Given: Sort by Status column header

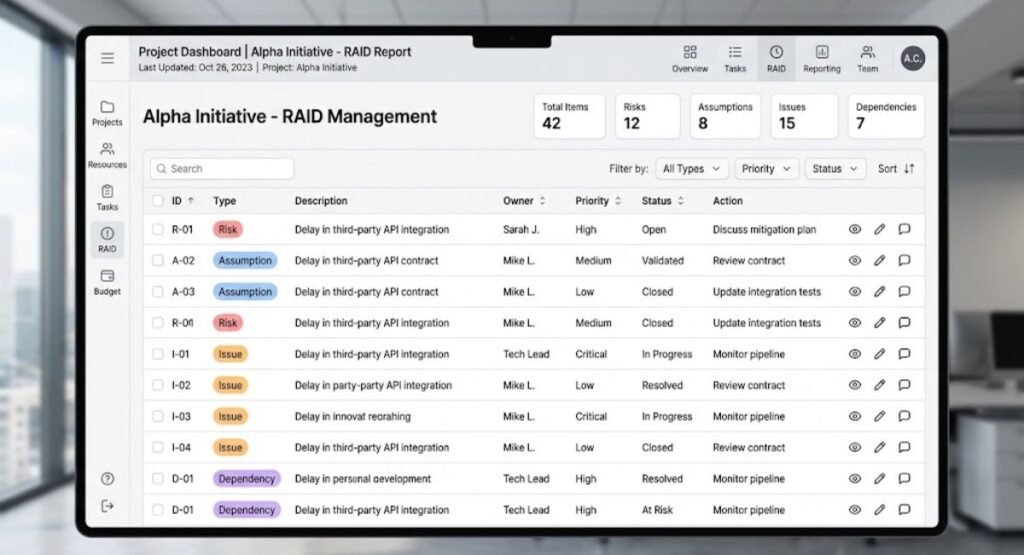Looking at the screenshot, I should tap(663, 200).
